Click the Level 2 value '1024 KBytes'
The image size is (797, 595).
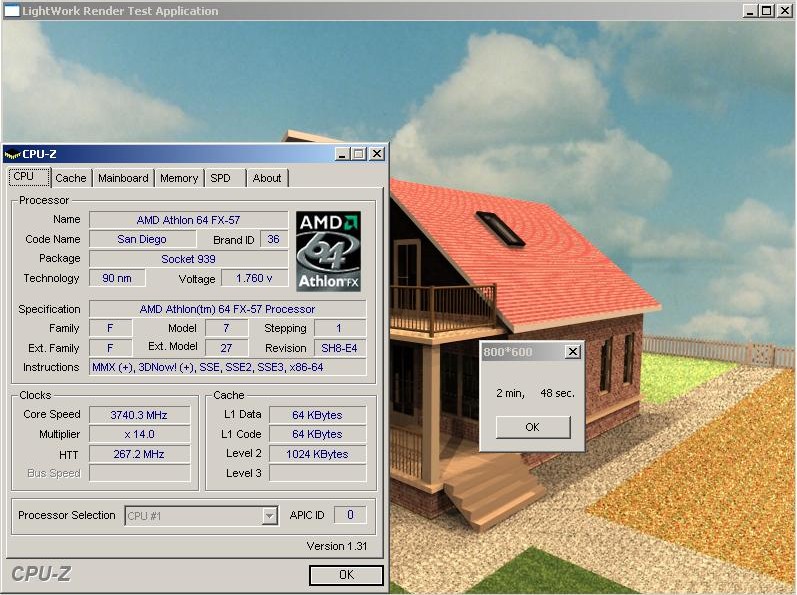[317, 454]
